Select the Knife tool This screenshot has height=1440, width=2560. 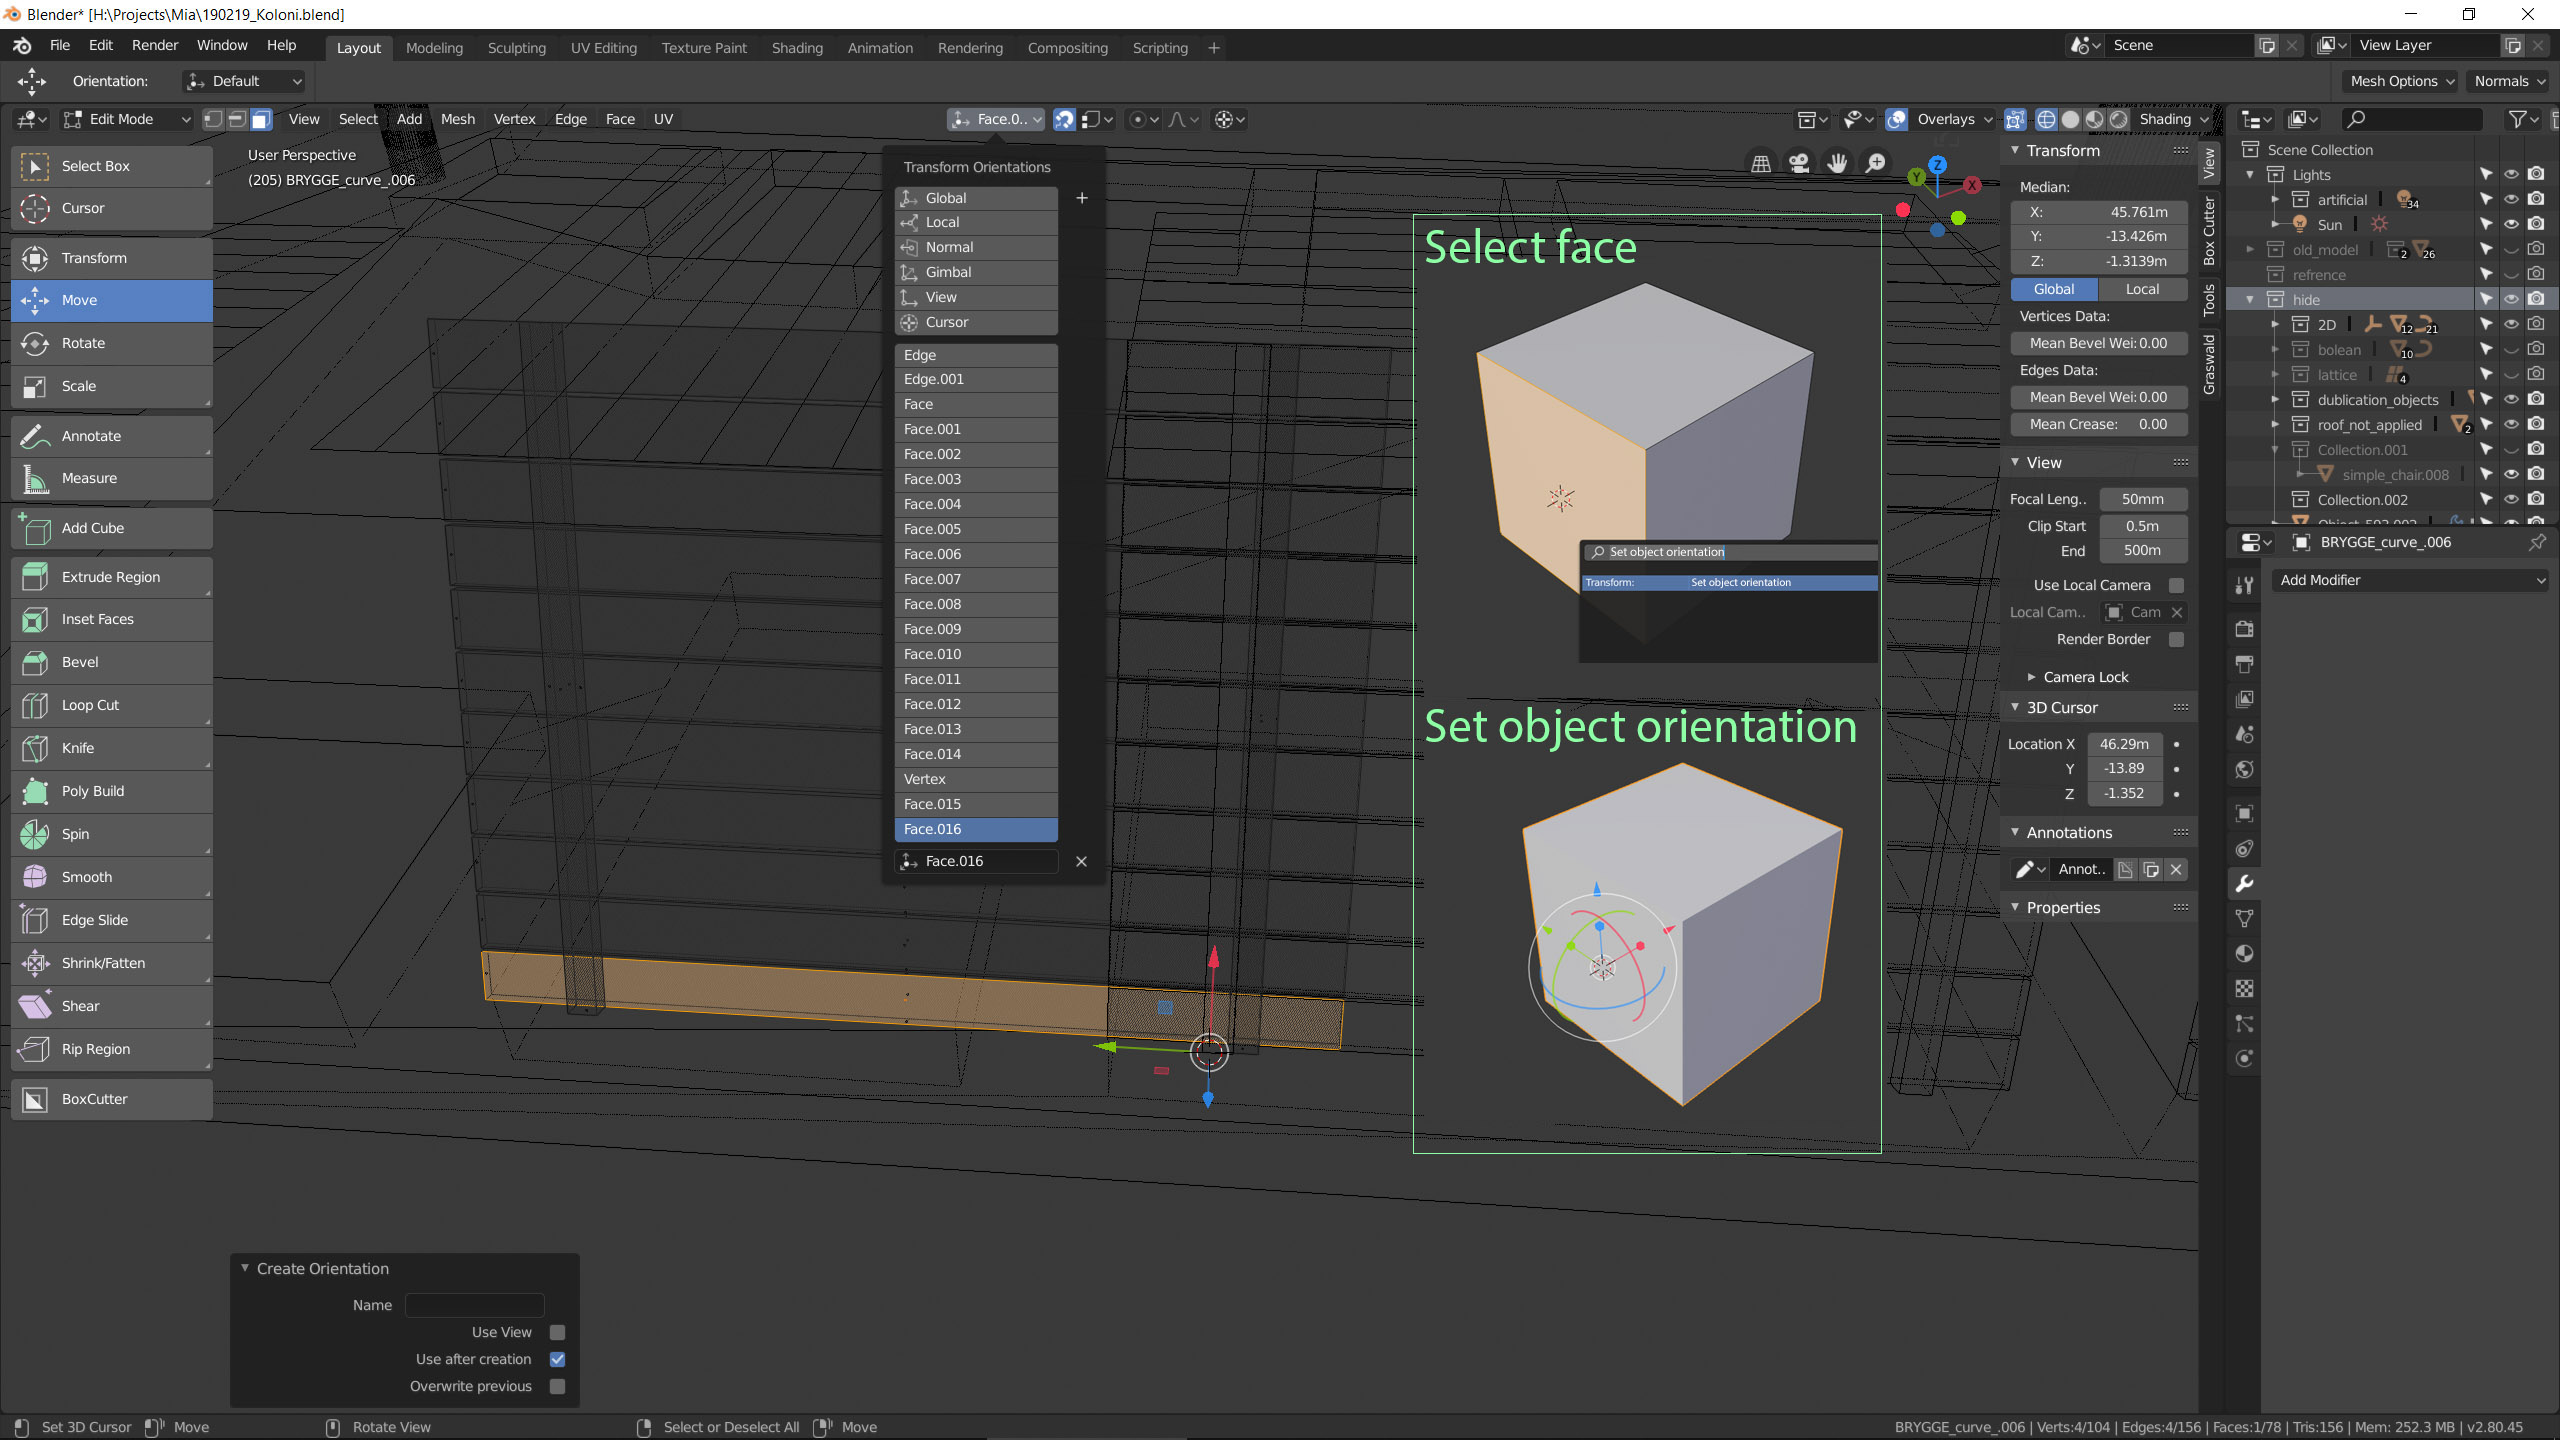pos(112,748)
